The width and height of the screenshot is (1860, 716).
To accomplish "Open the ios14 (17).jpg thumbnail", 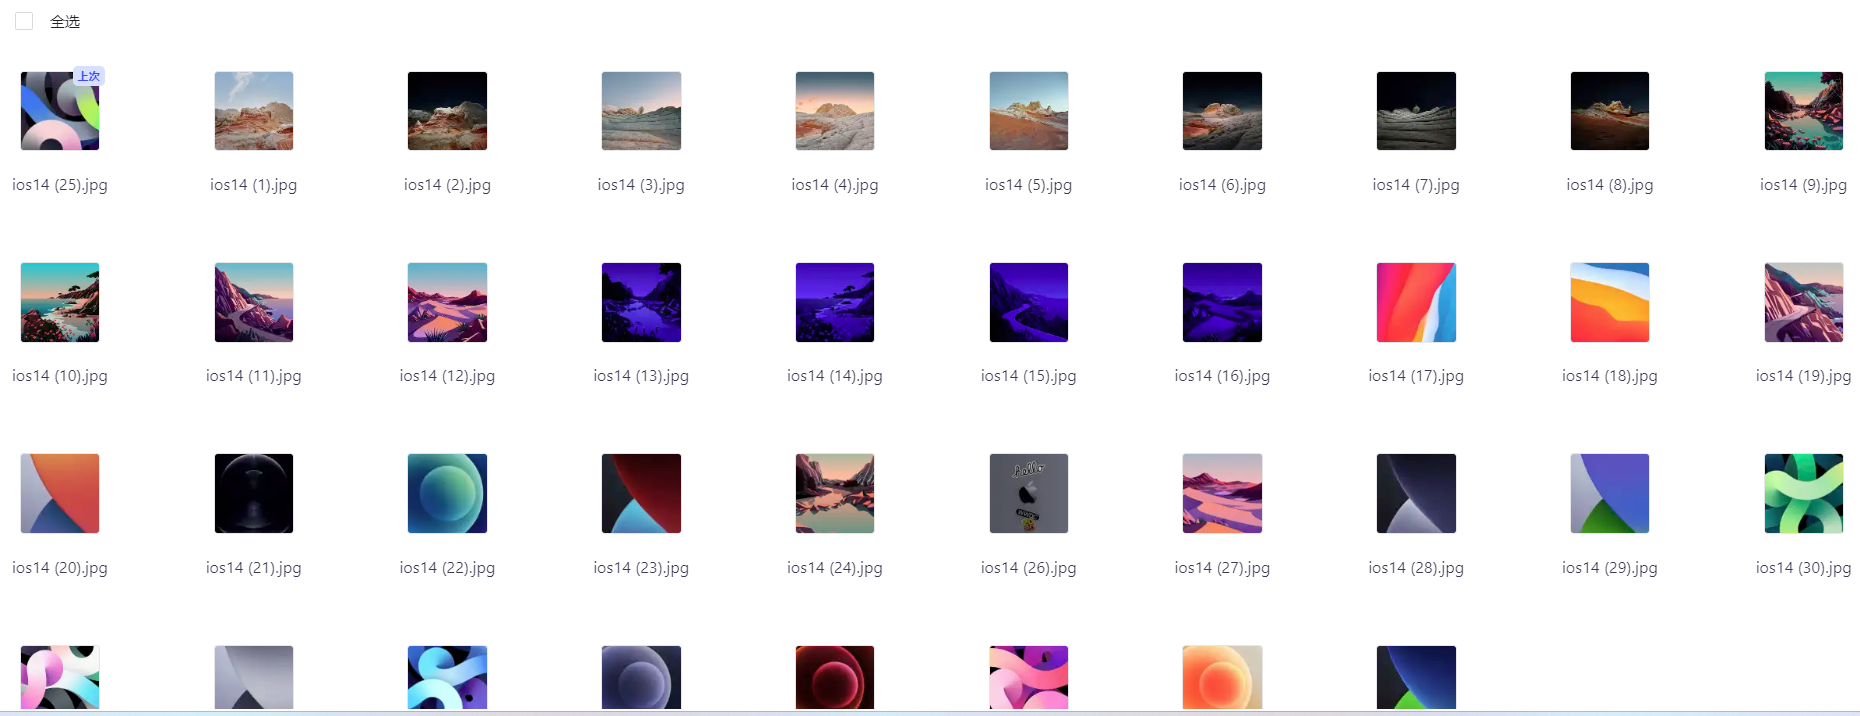I will [x=1416, y=302].
